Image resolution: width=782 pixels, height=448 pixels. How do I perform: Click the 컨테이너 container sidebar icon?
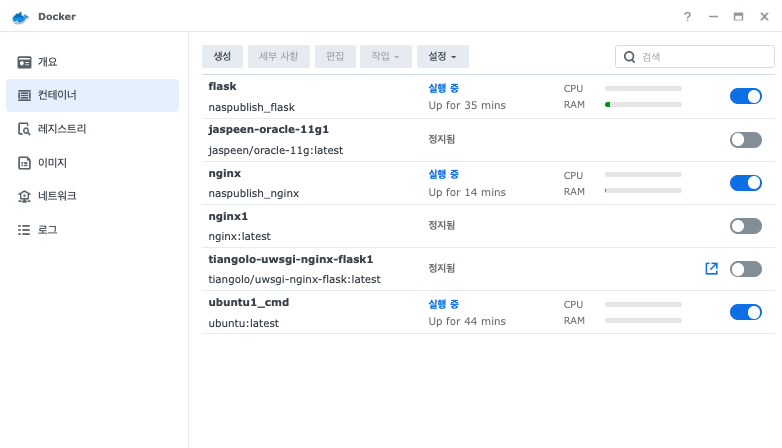point(24,95)
